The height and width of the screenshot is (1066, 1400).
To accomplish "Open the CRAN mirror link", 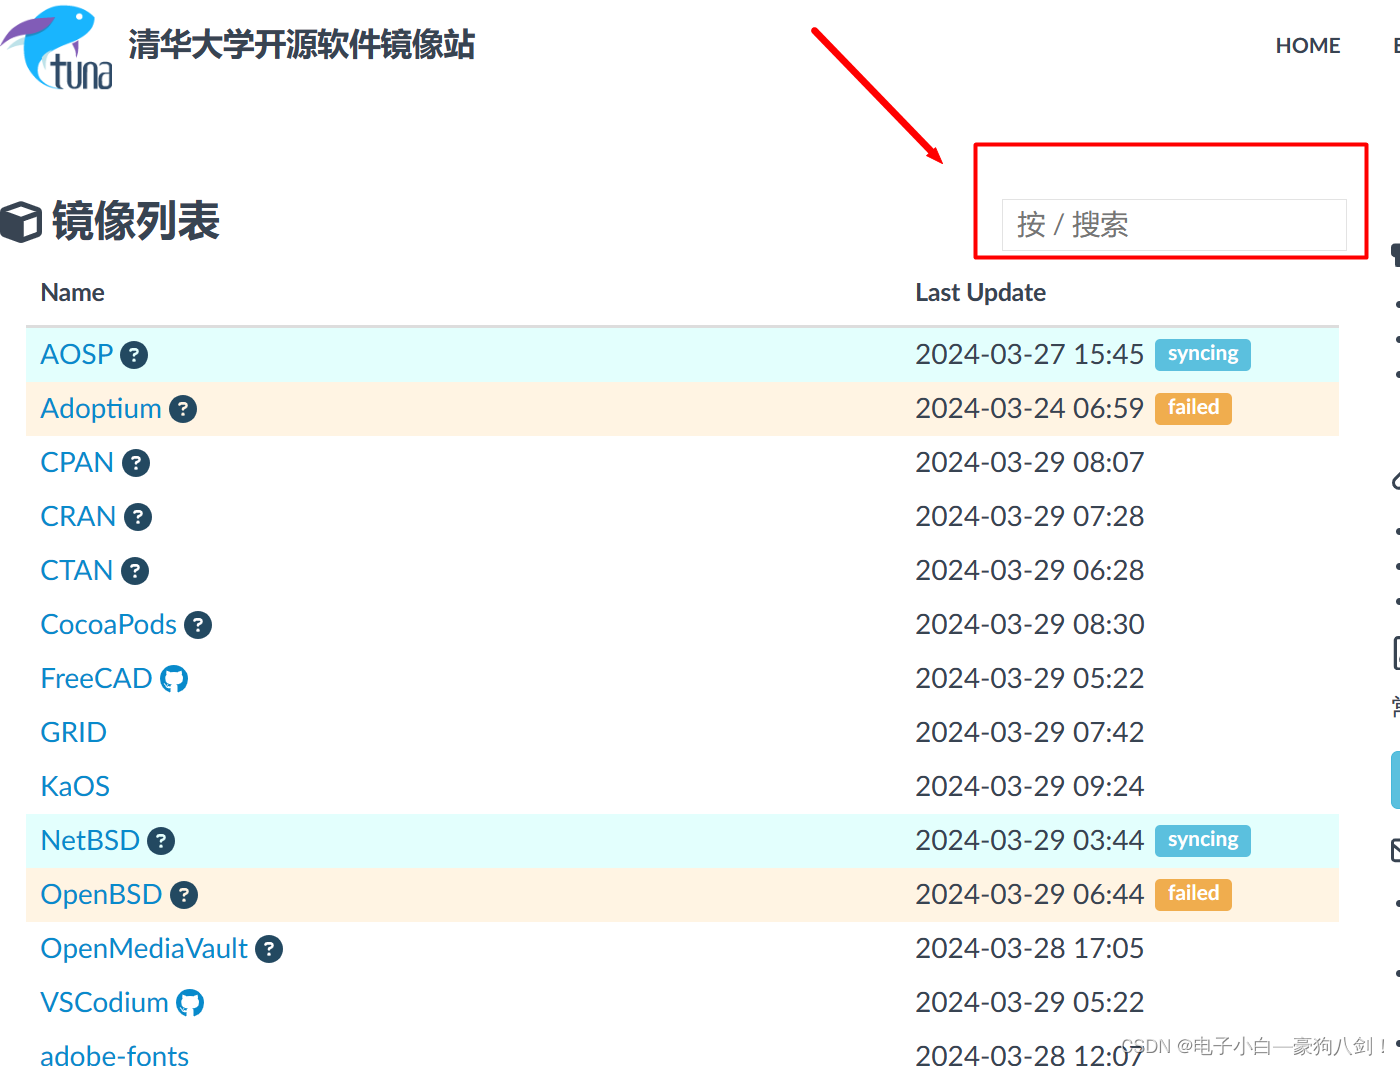I will pyautogui.click(x=78, y=516).
